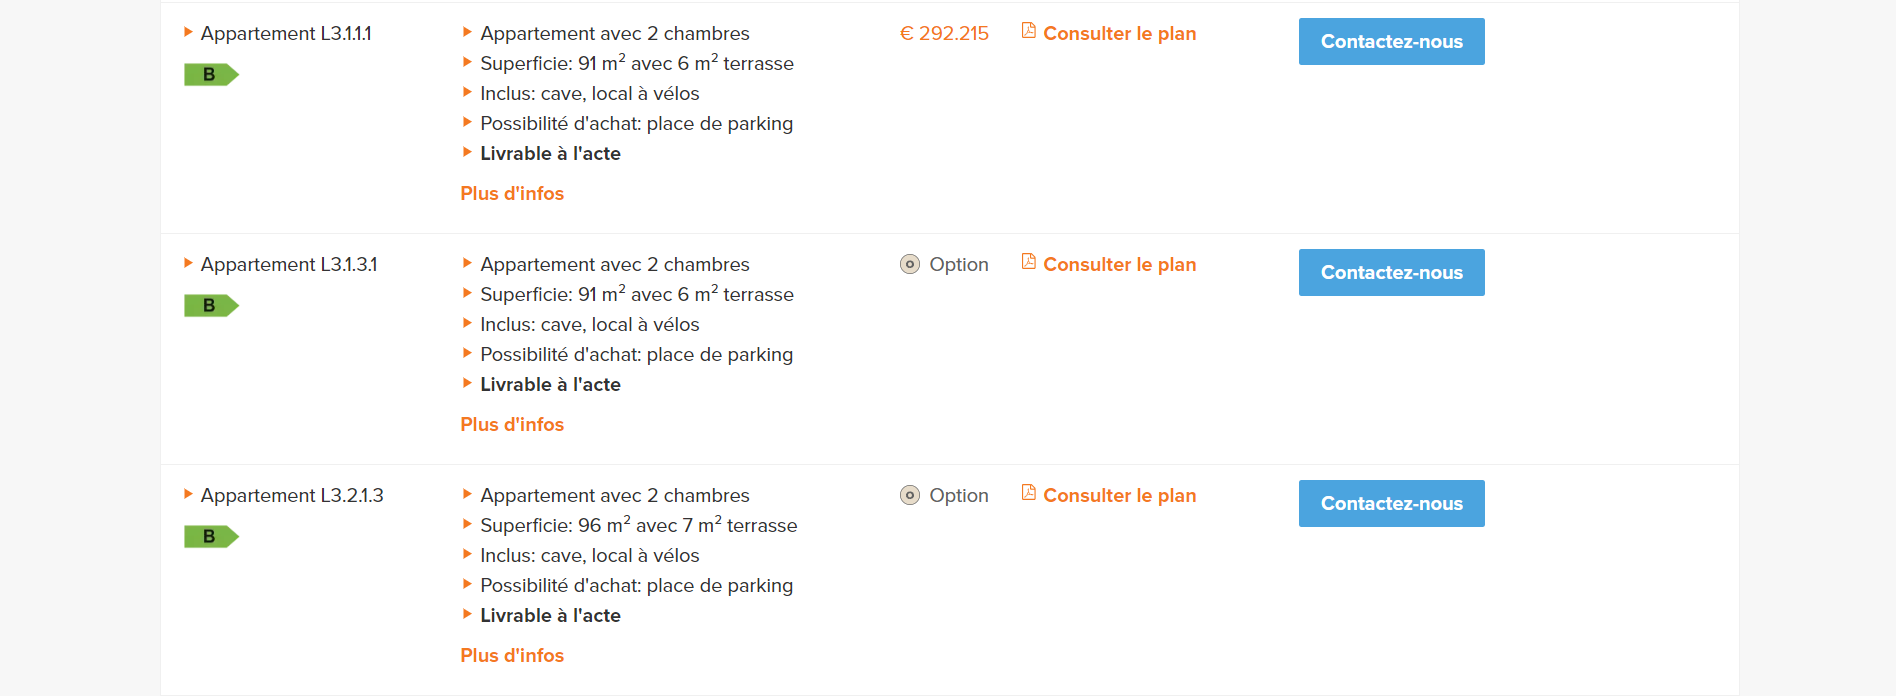Select the Appartement L3.2.1.3 heading
Viewport: 1896px width, 696px height.
click(292, 496)
